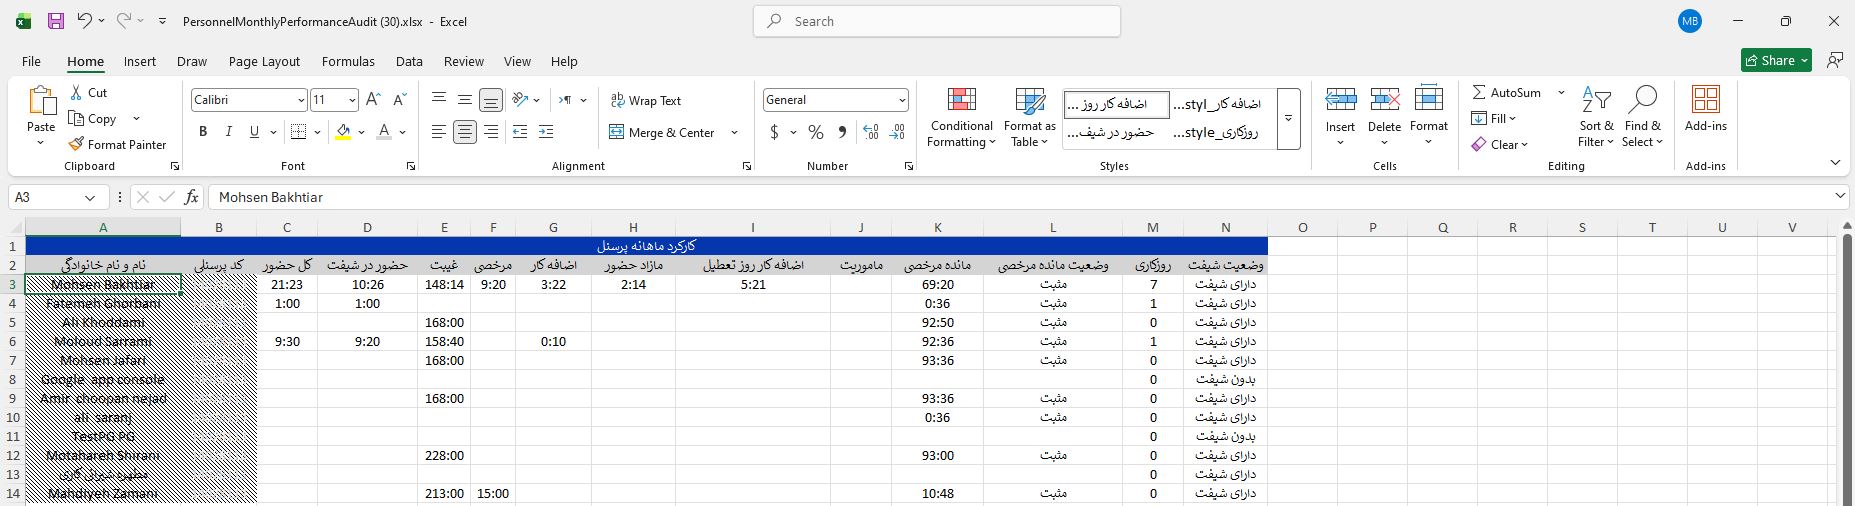The height and width of the screenshot is (506, 1855).
Task: Open the MB account profile
Action: 1690,21
